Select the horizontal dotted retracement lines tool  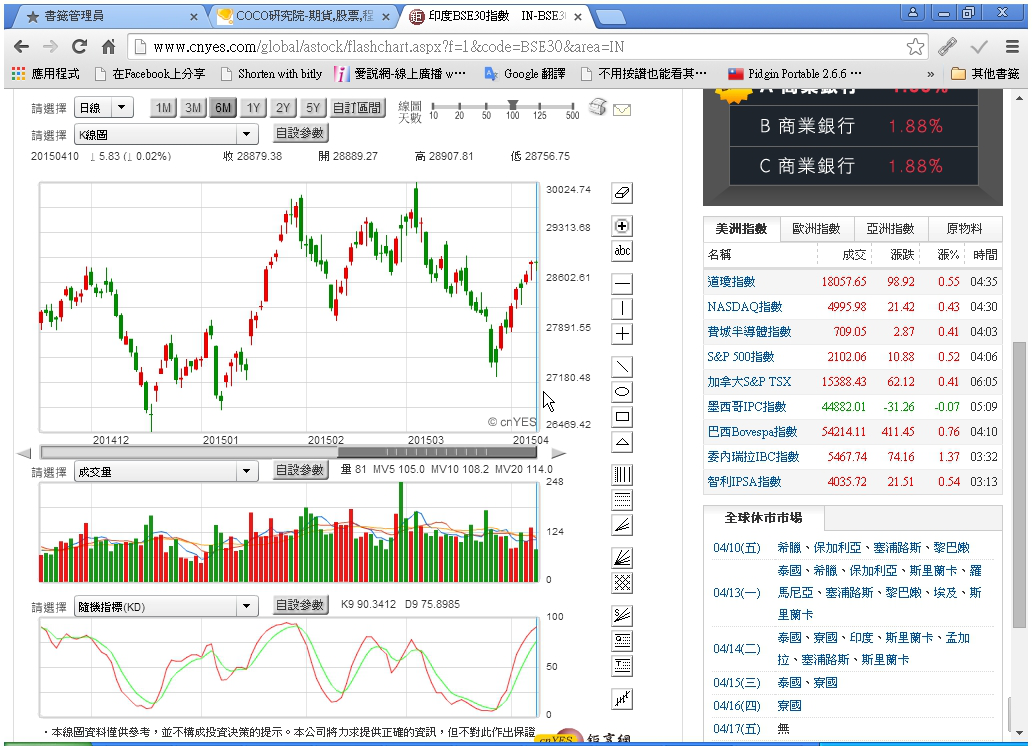tap(622, 500)
